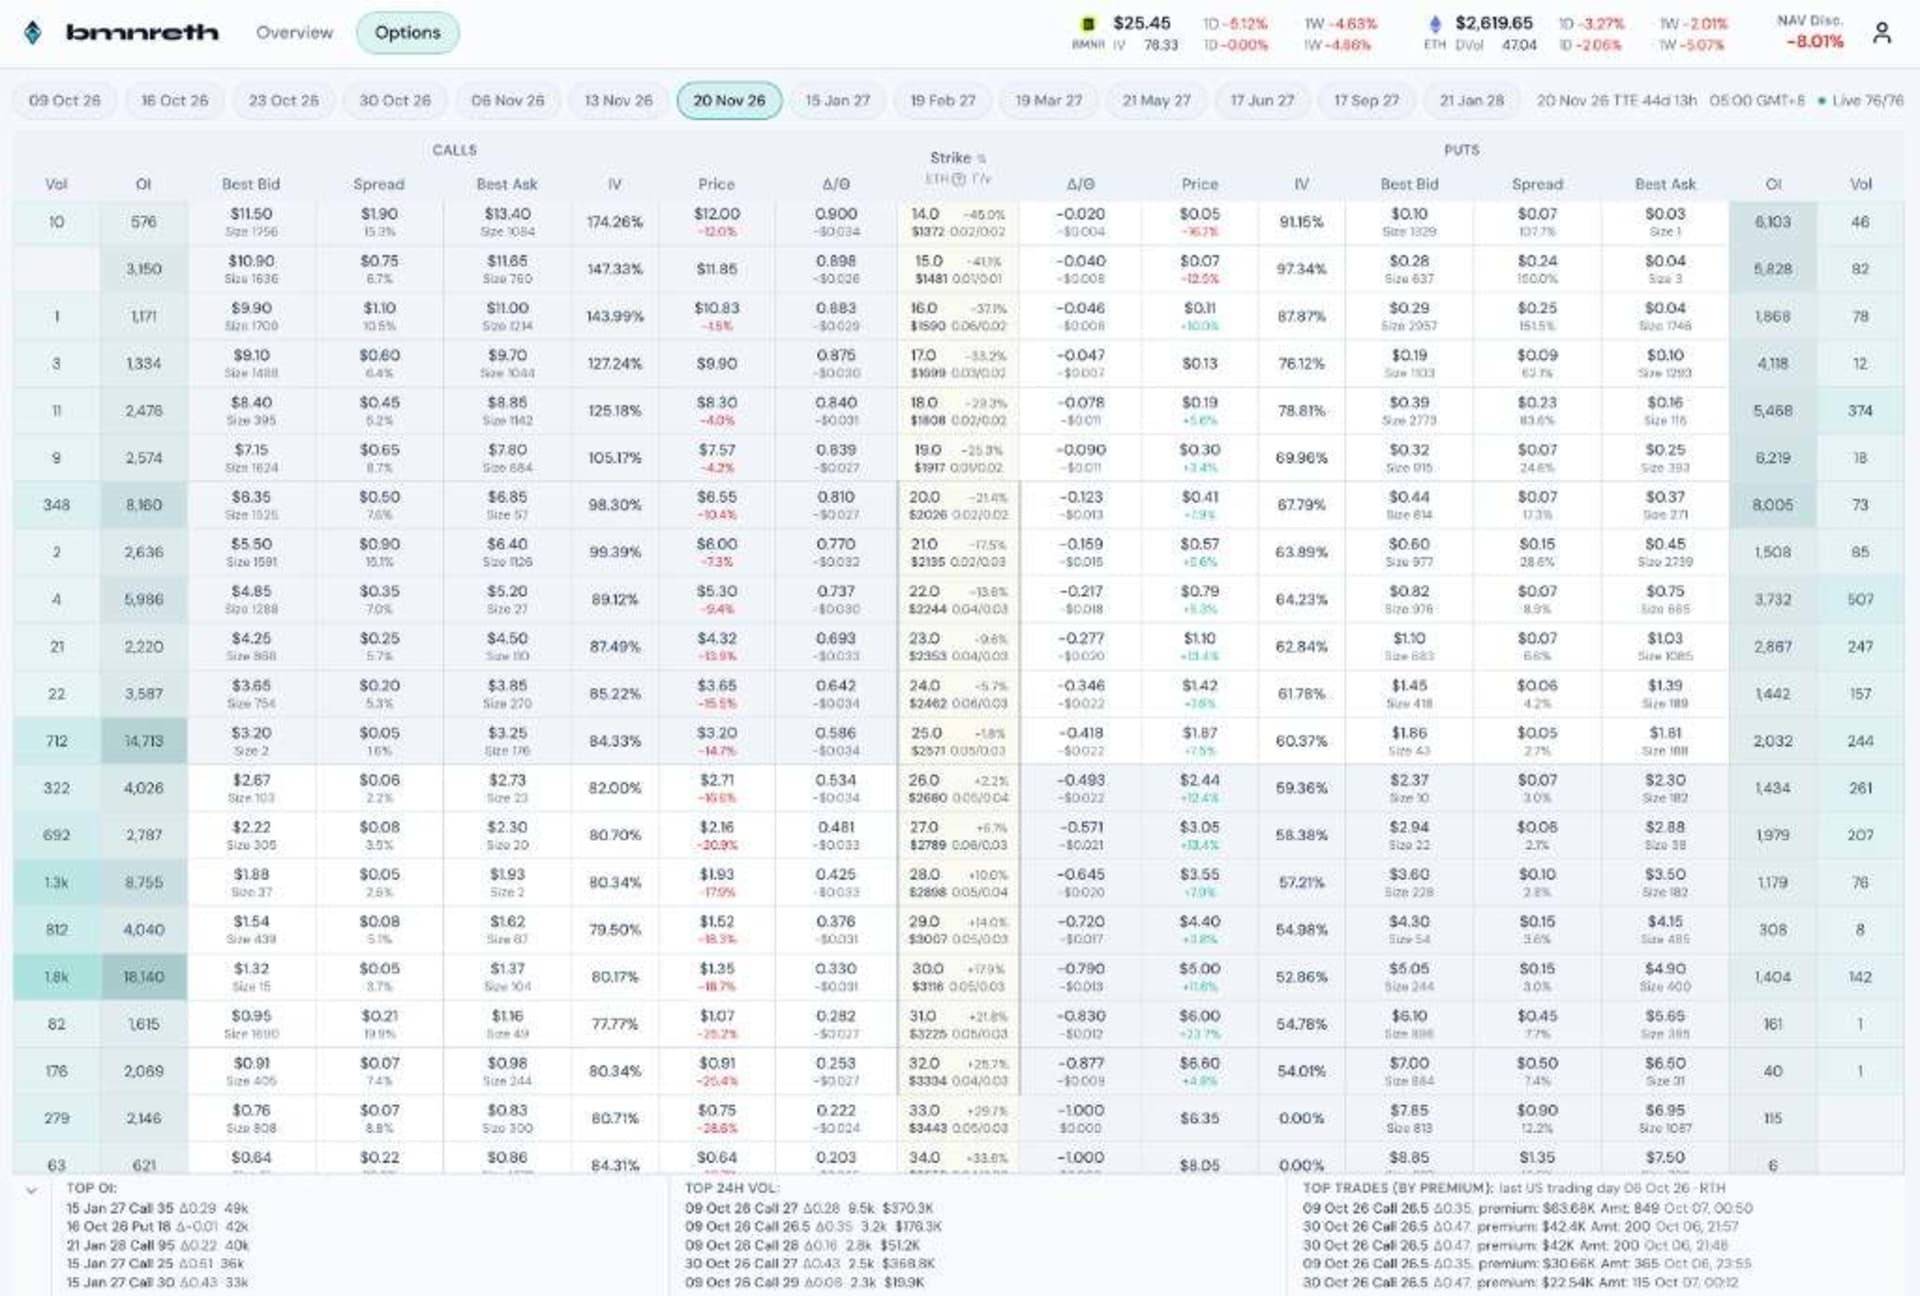Choose the 21 May 27 expiry
Image resolution: width=1920 pixels, height=1296 pixels.
click(x=1156, y=100)
